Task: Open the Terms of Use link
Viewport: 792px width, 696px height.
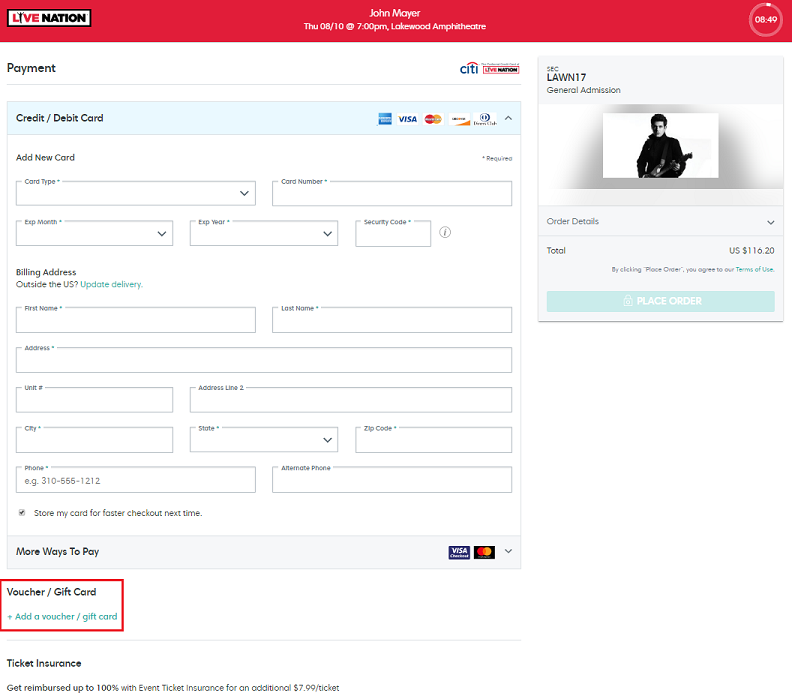Action: (x=755, y=270)
